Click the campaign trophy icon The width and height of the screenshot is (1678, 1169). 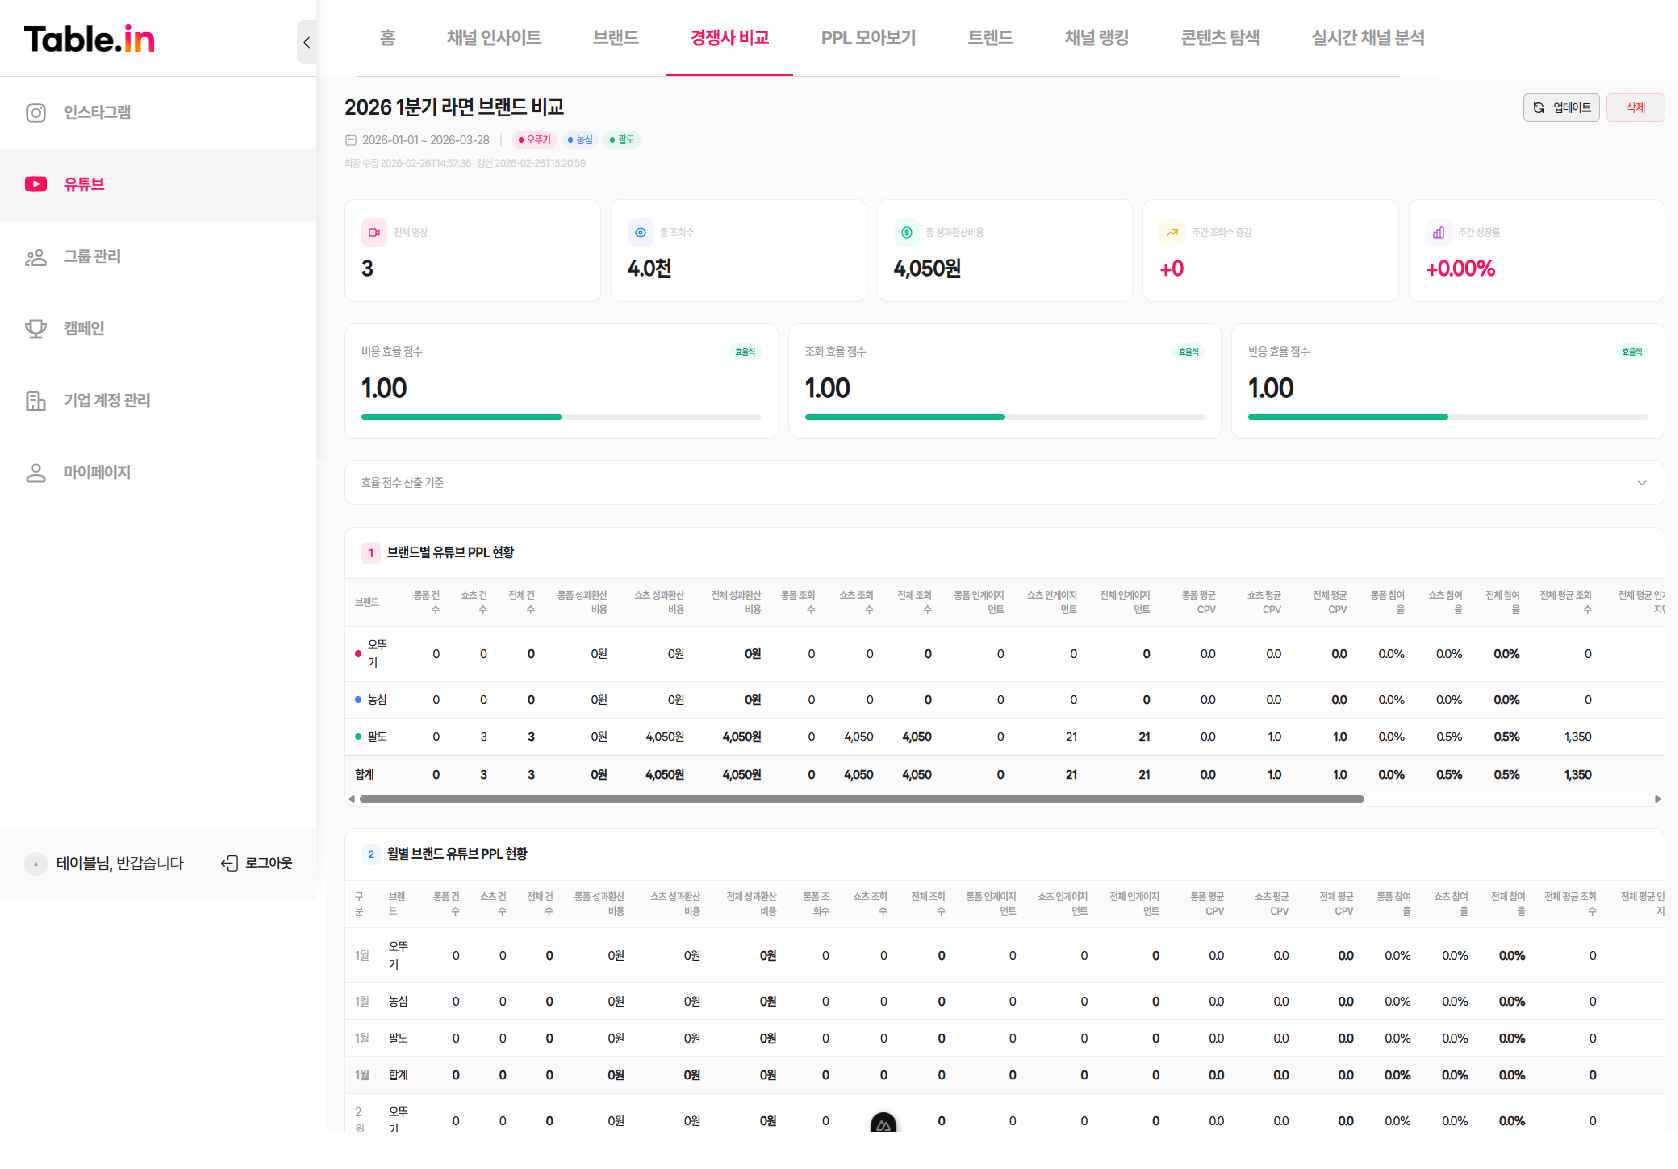click(36, 329)
